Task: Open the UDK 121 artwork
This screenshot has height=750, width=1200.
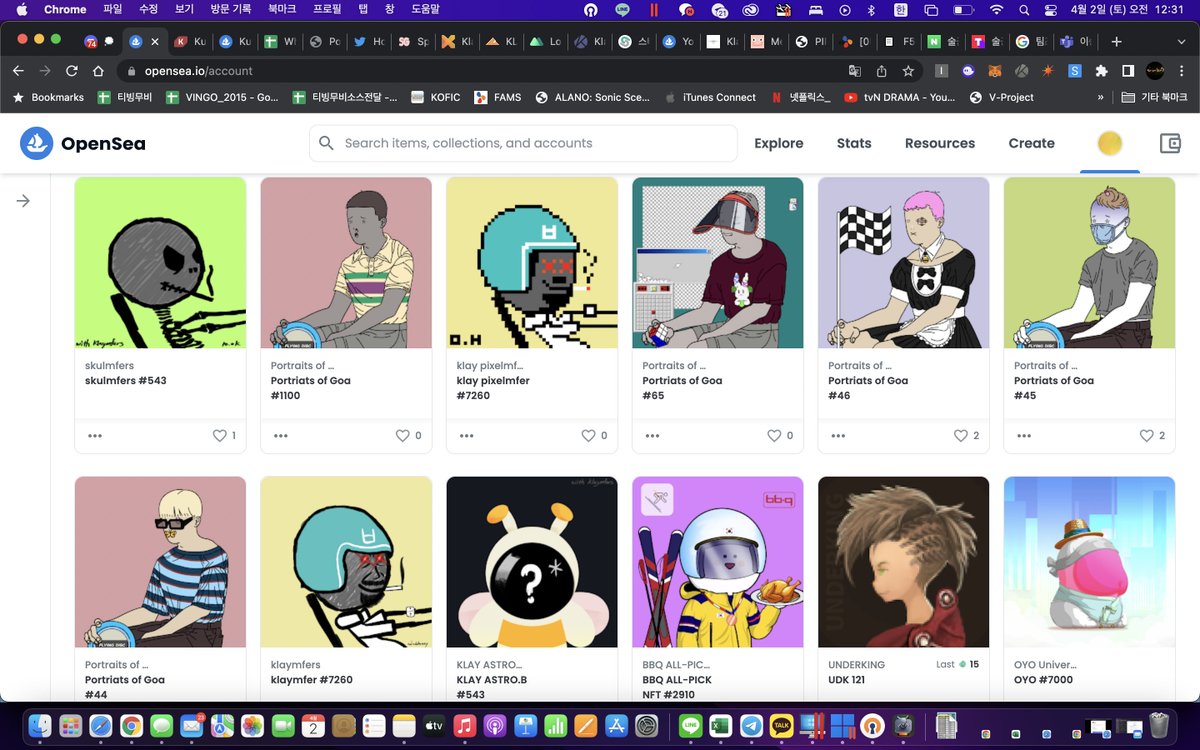Action: (x=904, y=562)
